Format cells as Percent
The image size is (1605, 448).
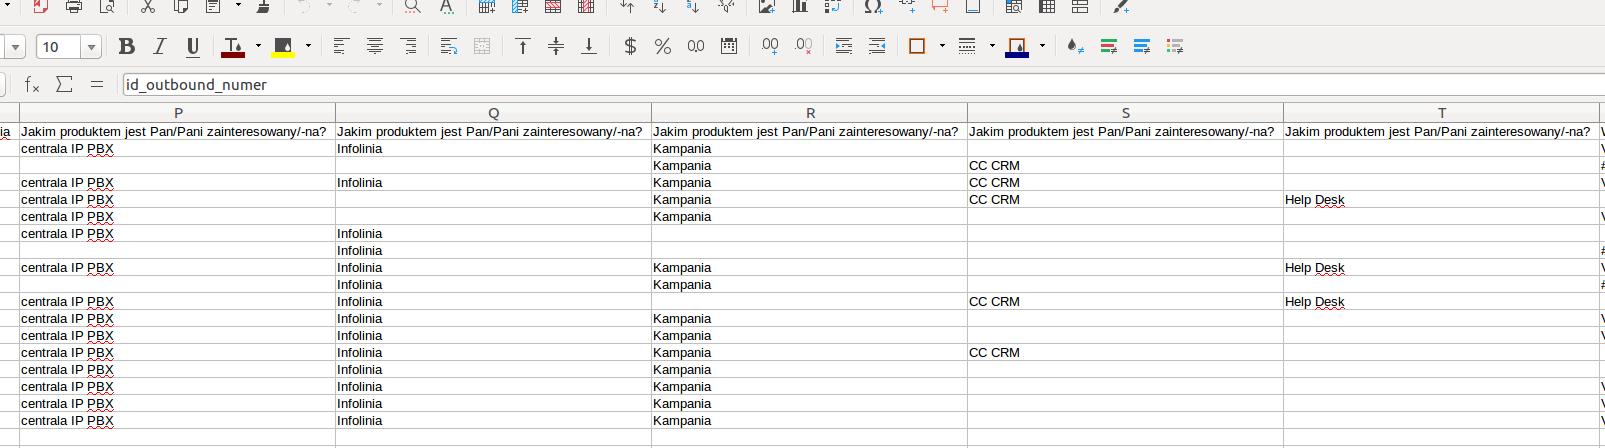(663, 46)
